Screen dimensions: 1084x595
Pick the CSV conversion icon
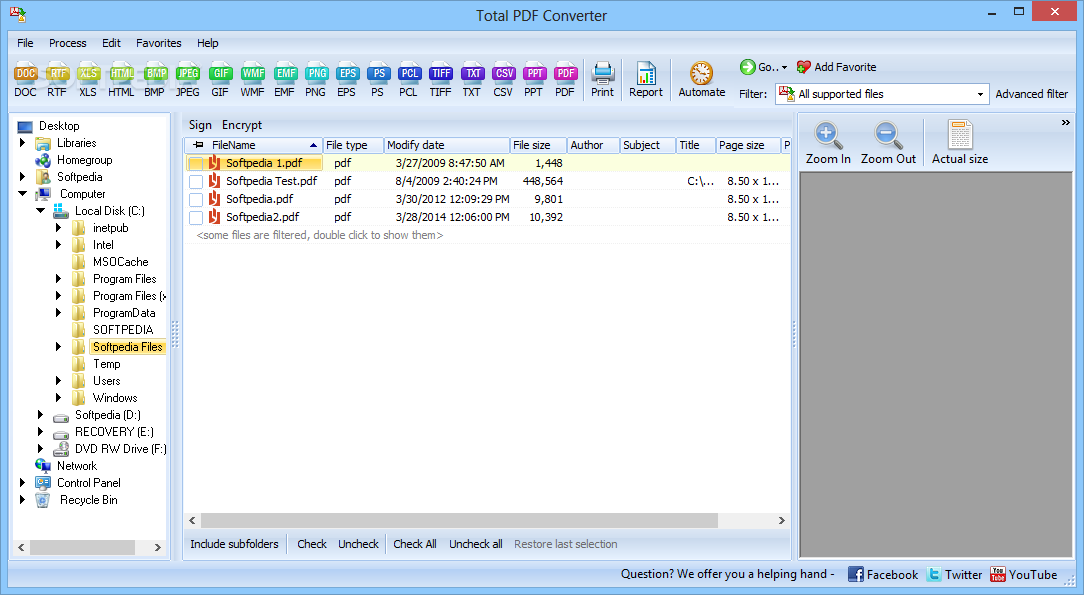coord(503,80)
